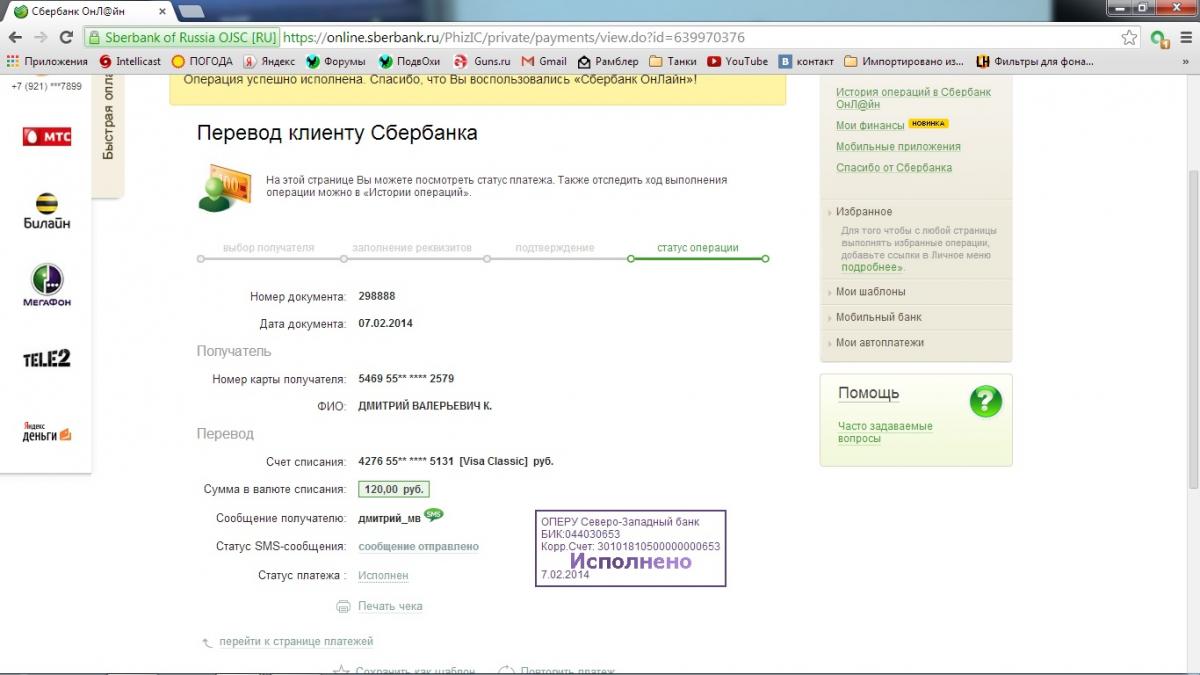The height and width of the screenshot is (675, 1200).
Task: Expand Мобильный банк section
Action: tap(878, 317)
